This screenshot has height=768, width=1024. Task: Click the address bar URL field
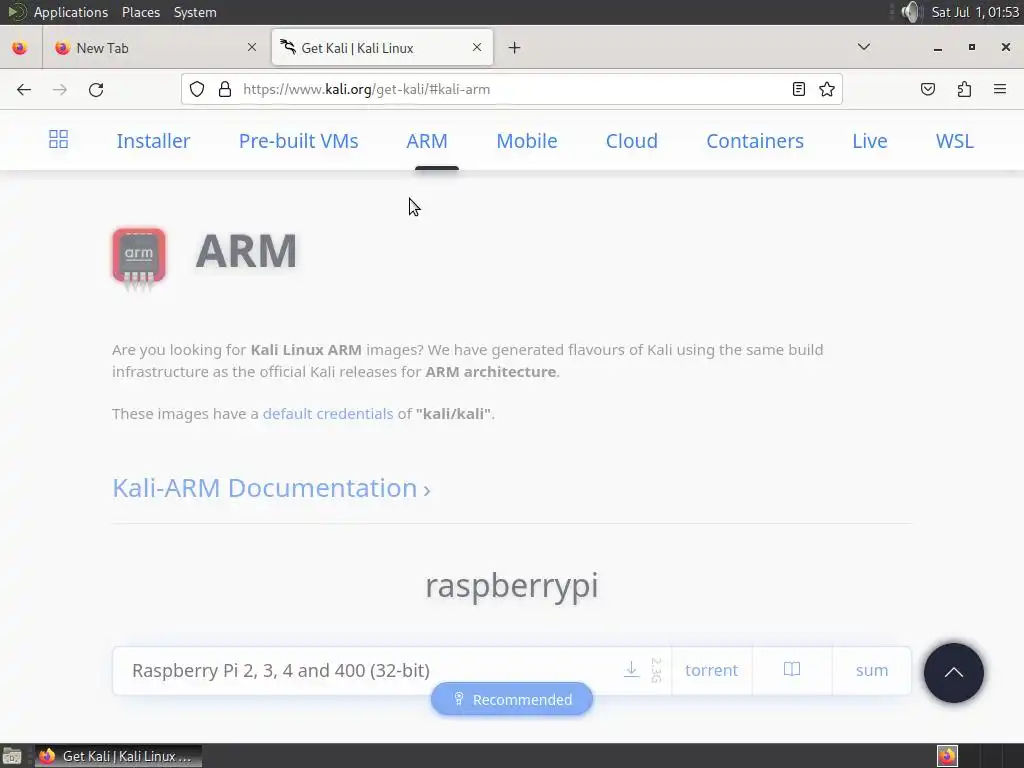513,89
